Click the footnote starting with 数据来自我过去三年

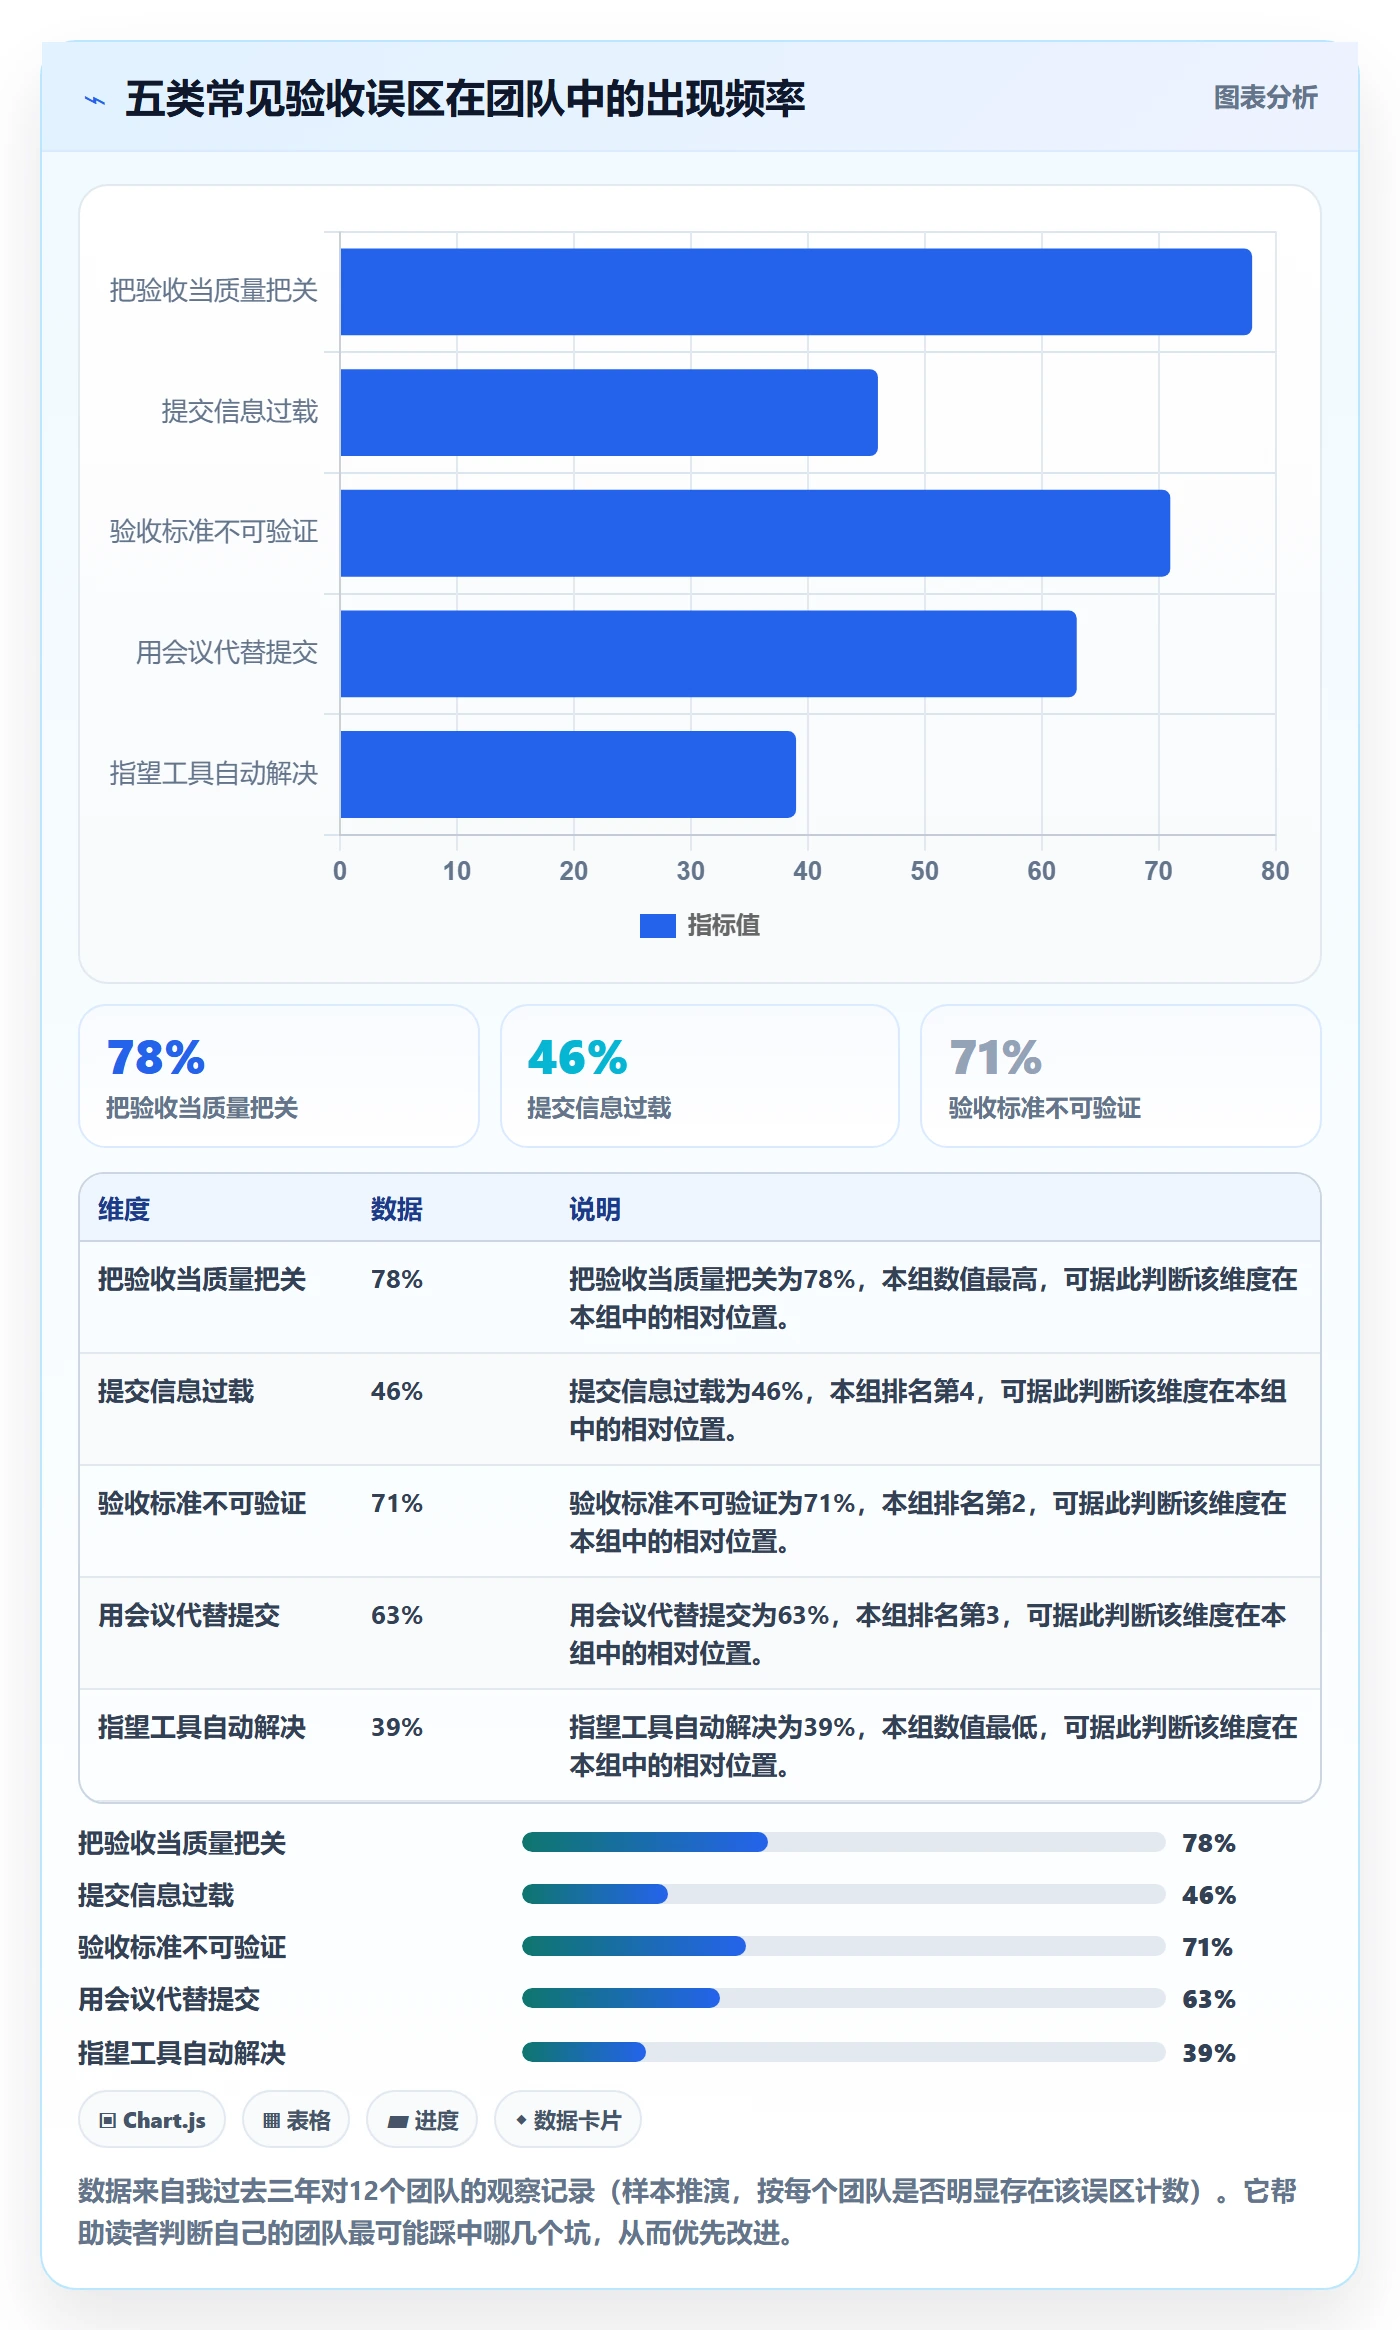[687, 2212]
